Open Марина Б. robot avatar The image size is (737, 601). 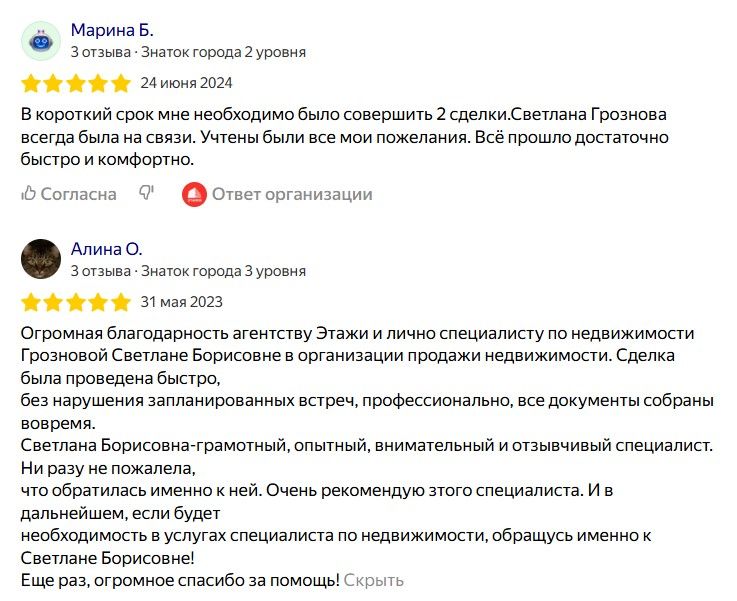(41, 40)
